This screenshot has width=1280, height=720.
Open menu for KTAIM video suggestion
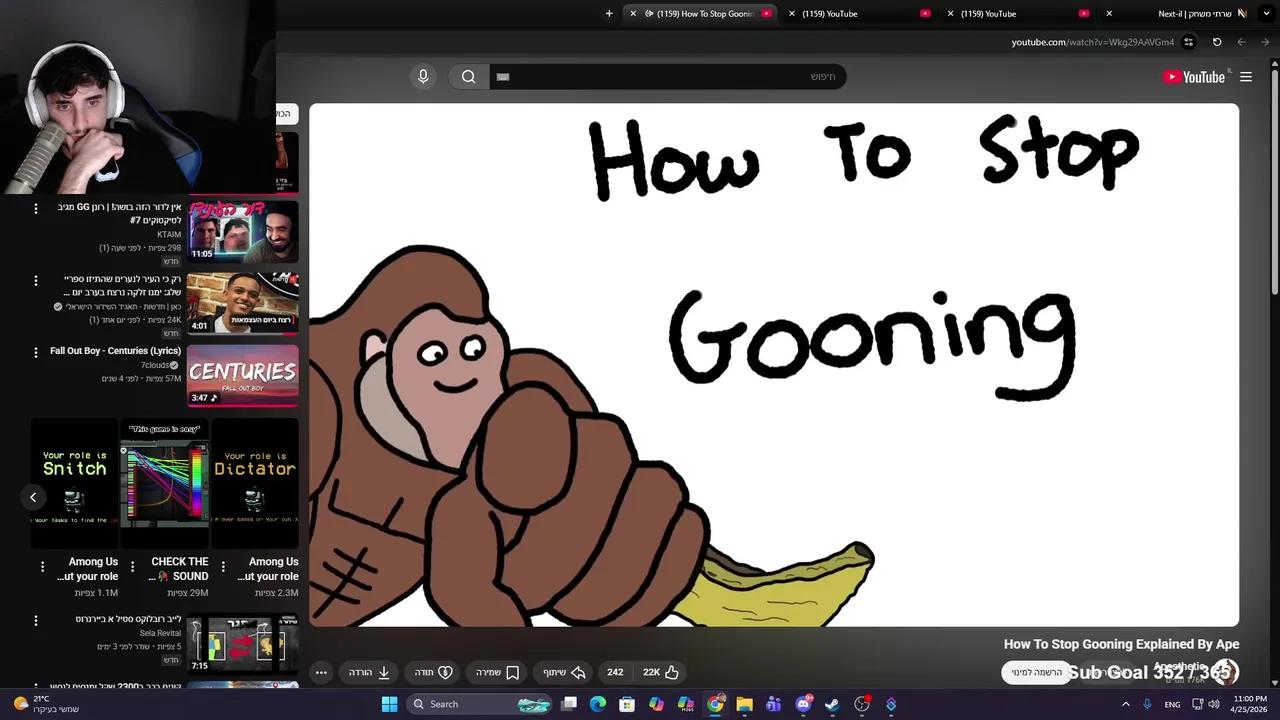tap(36, 208)
